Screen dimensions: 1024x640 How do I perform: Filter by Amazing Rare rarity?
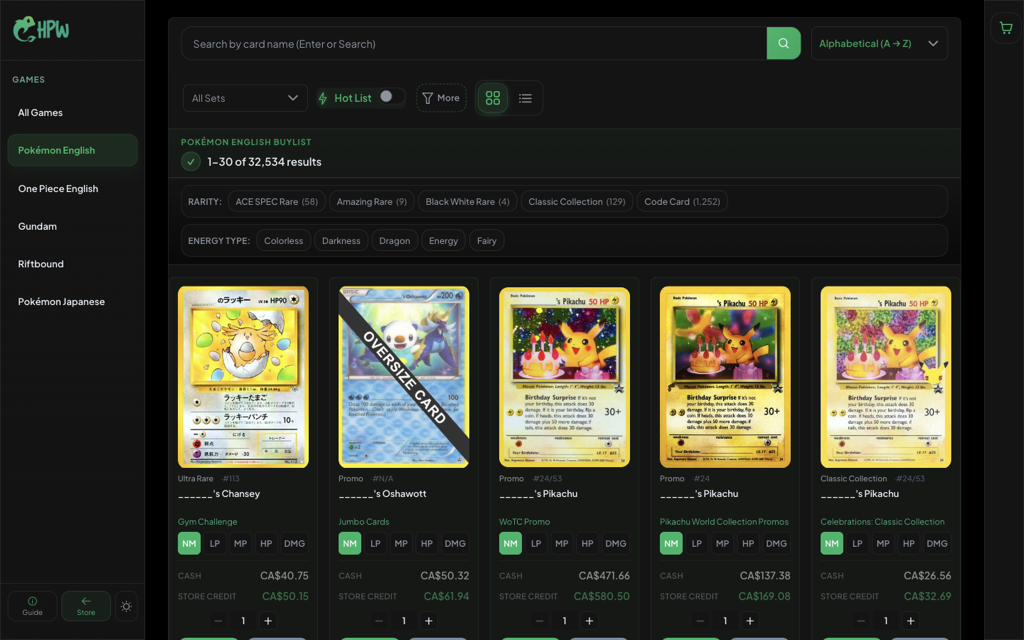[x=372, y=202]
